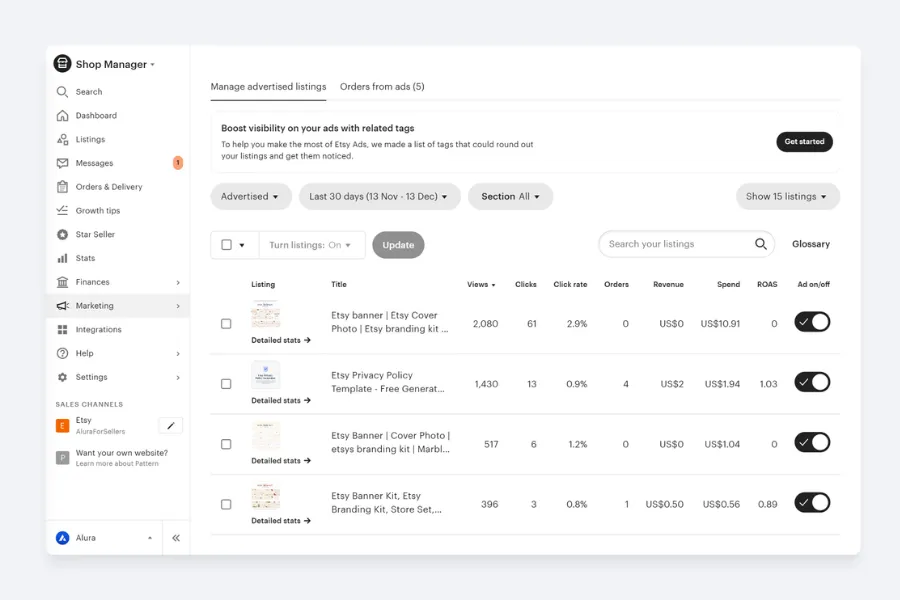Open the Advertised filter dropdown

pos(251,196)
